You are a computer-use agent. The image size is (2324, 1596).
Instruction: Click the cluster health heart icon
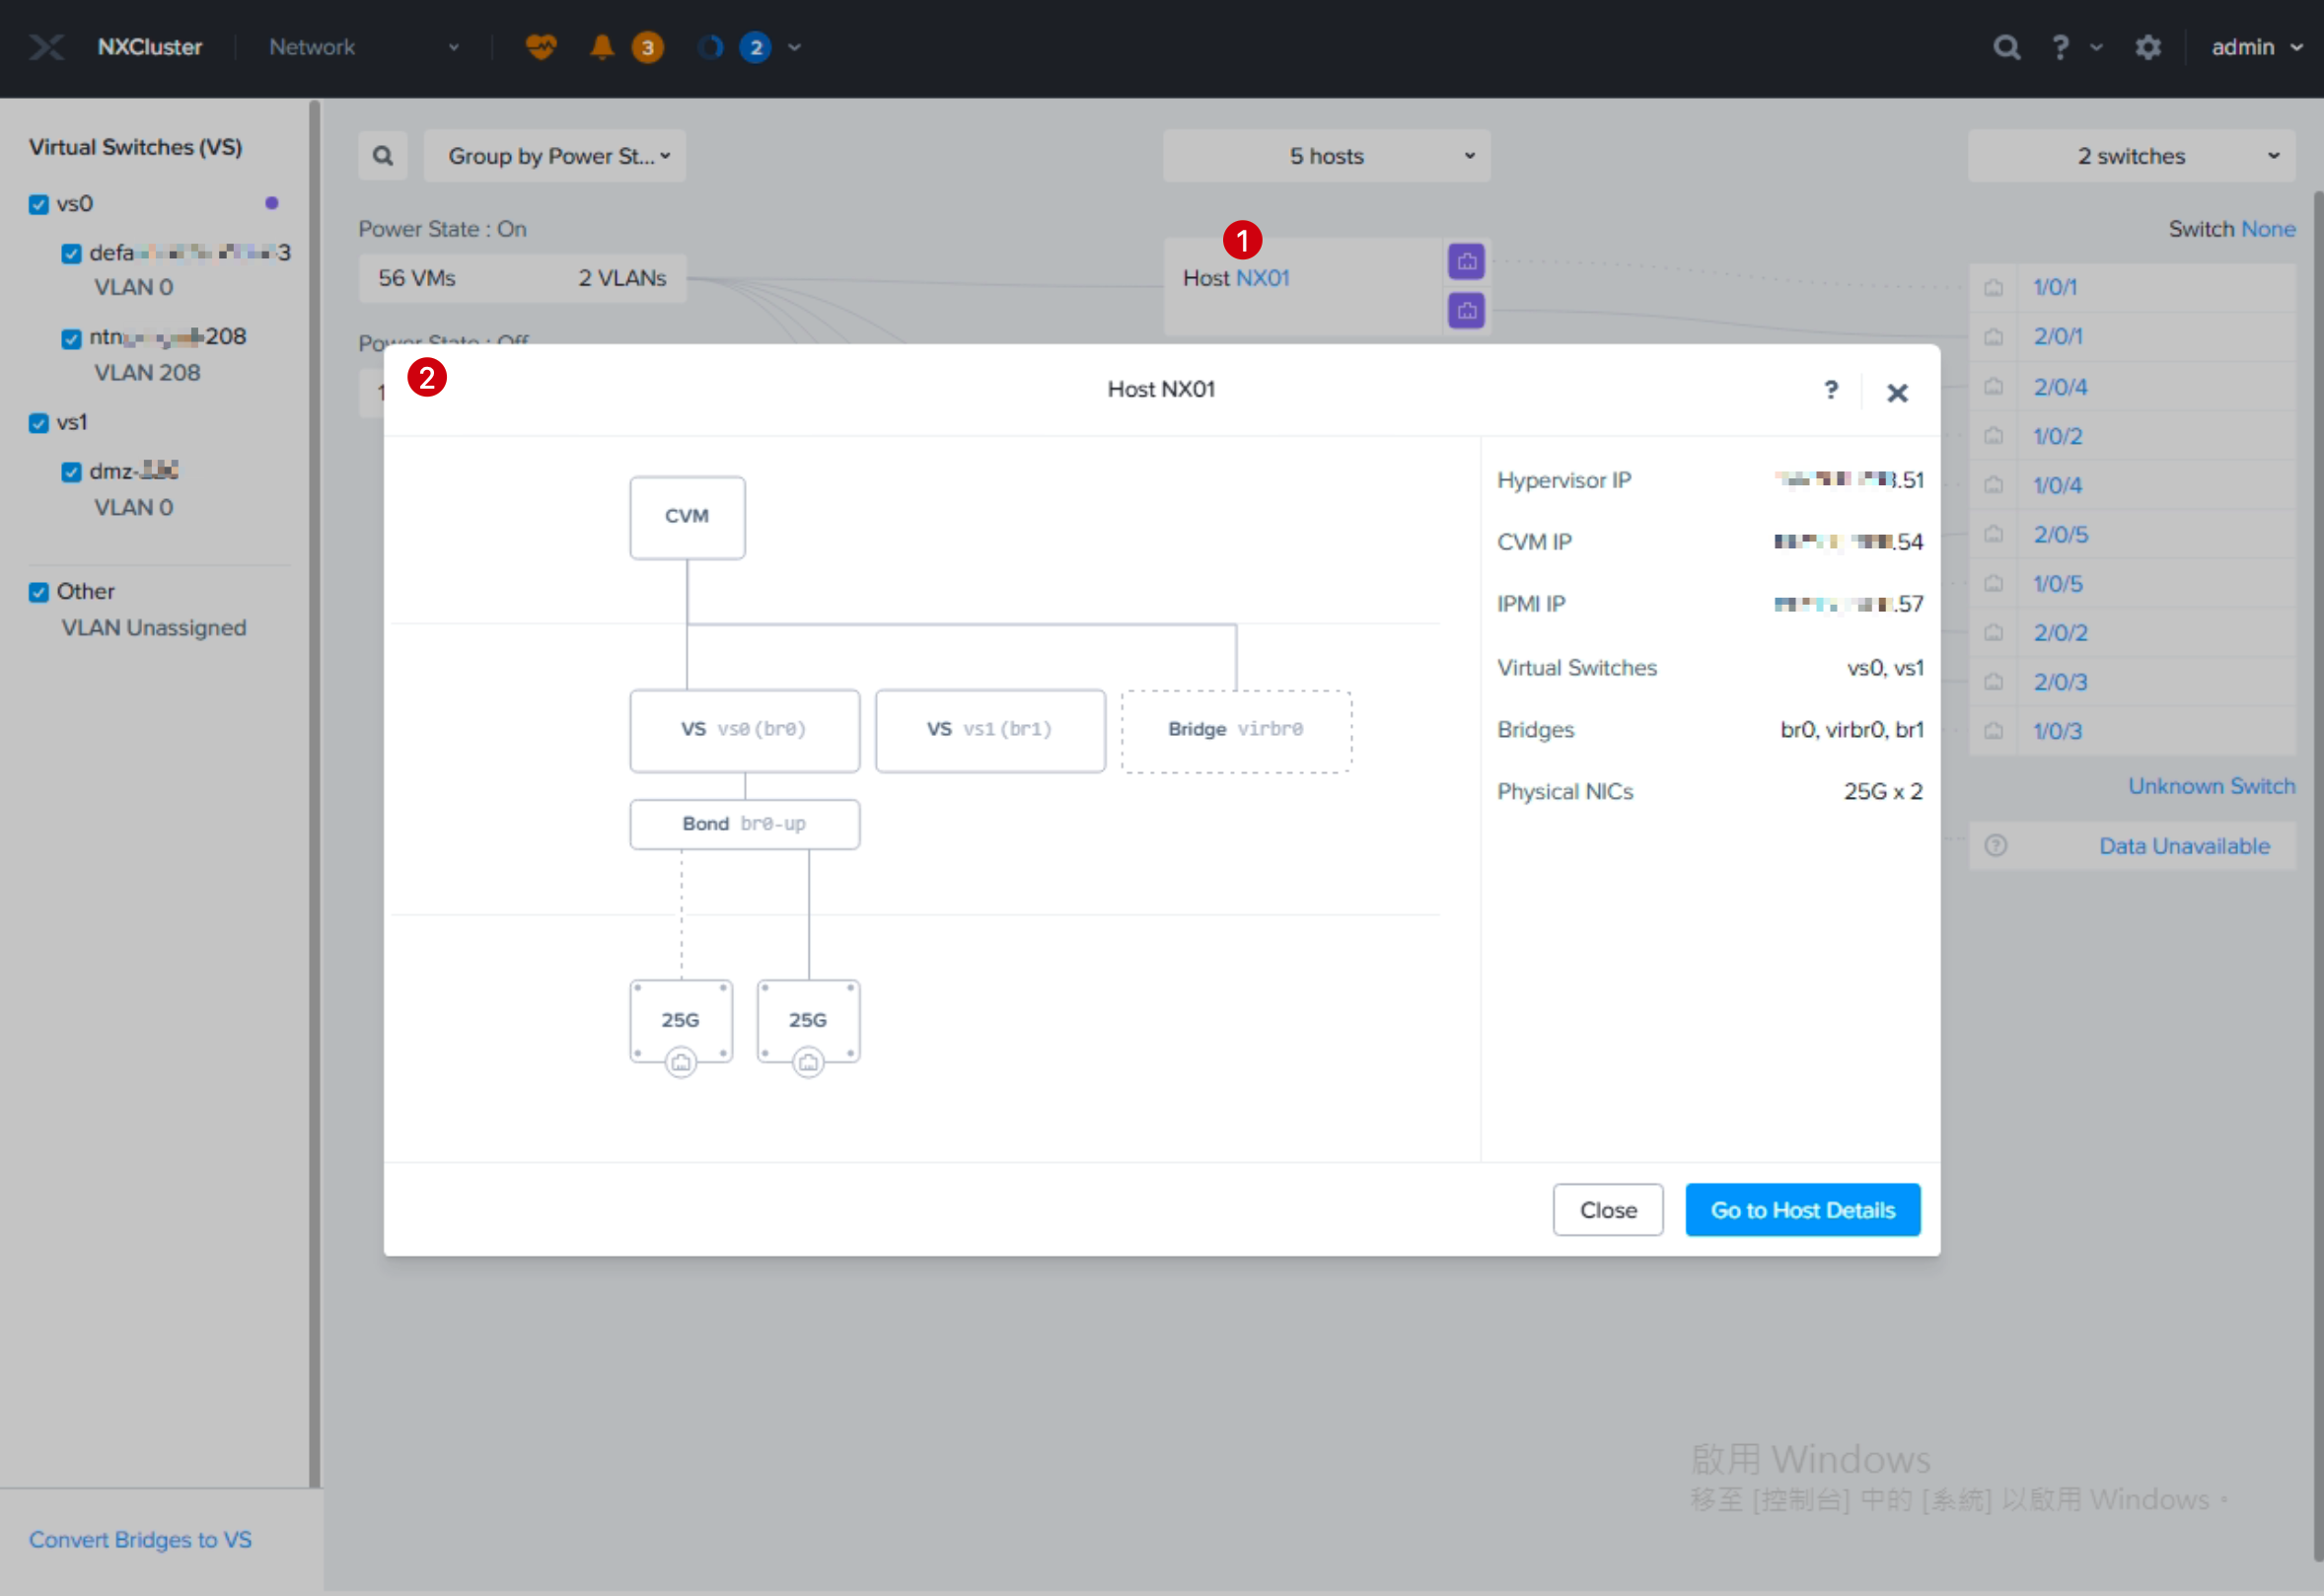[x=541, y=47]
